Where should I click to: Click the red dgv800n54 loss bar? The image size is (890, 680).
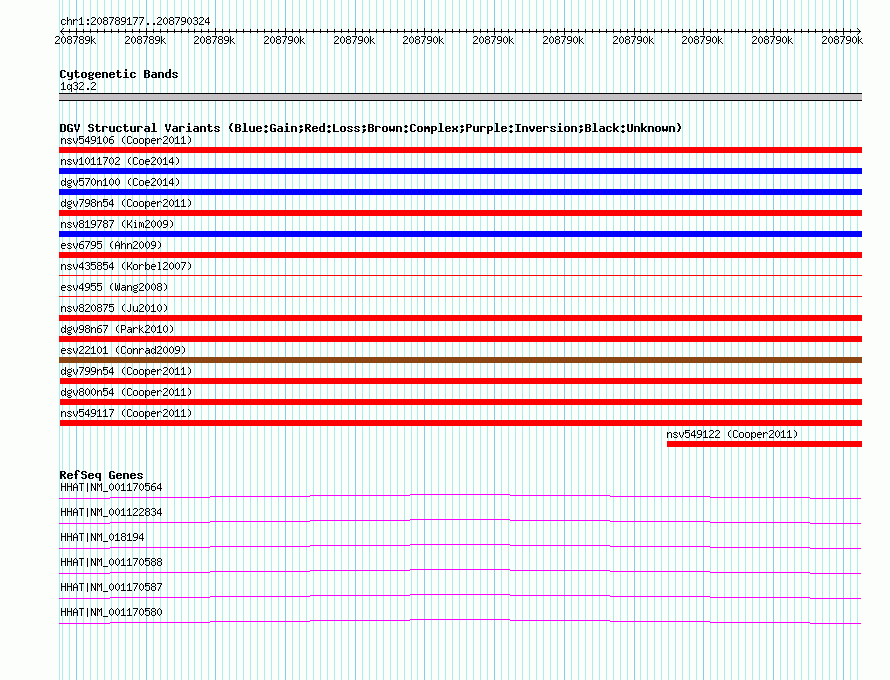(460, 402)
